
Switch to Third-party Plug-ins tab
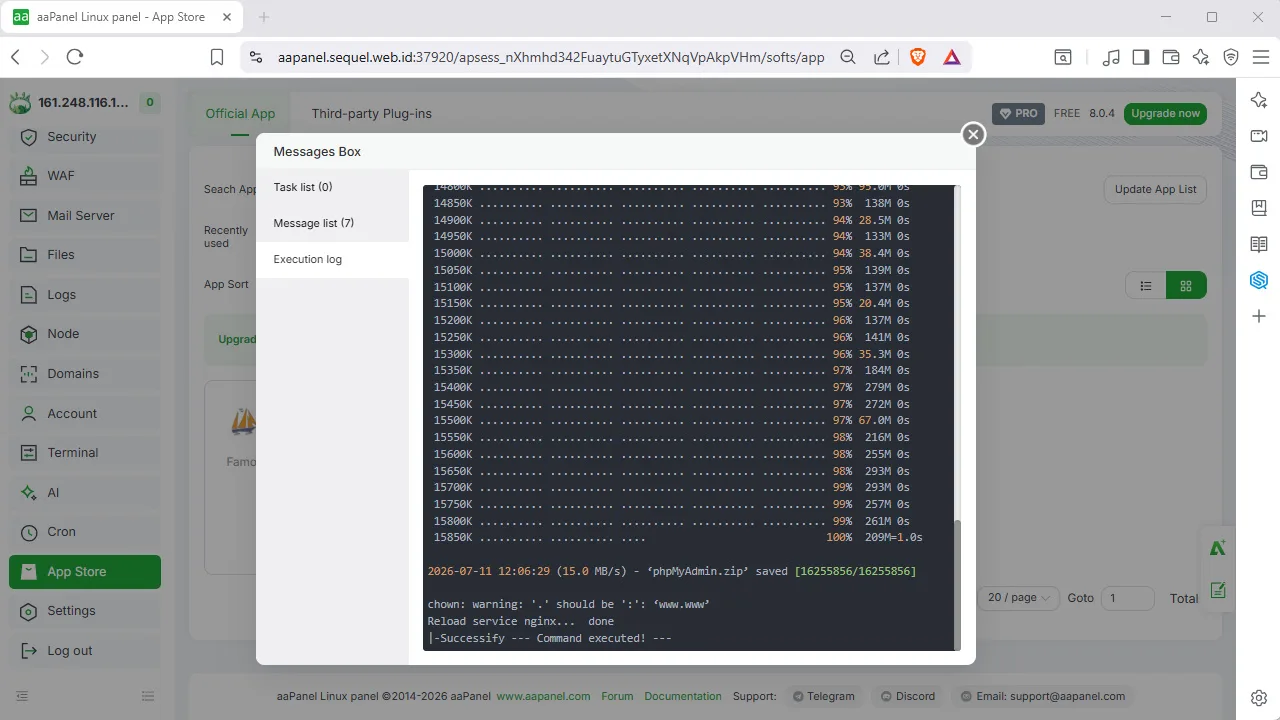click(372, 114)
